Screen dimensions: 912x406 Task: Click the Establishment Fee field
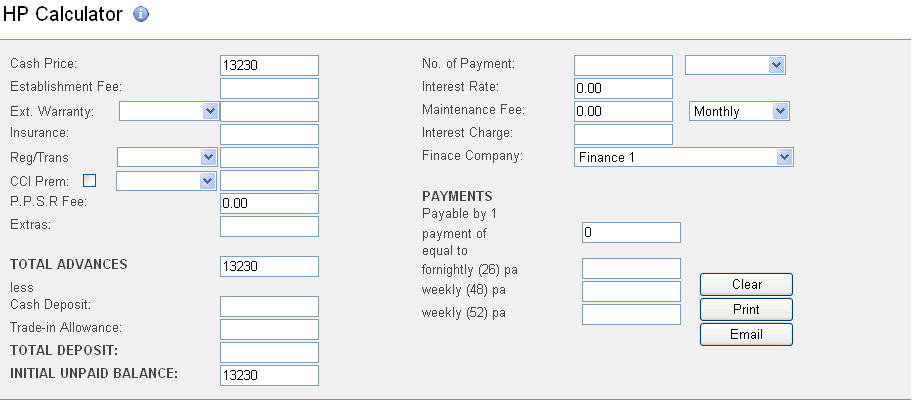click(269, 88)
